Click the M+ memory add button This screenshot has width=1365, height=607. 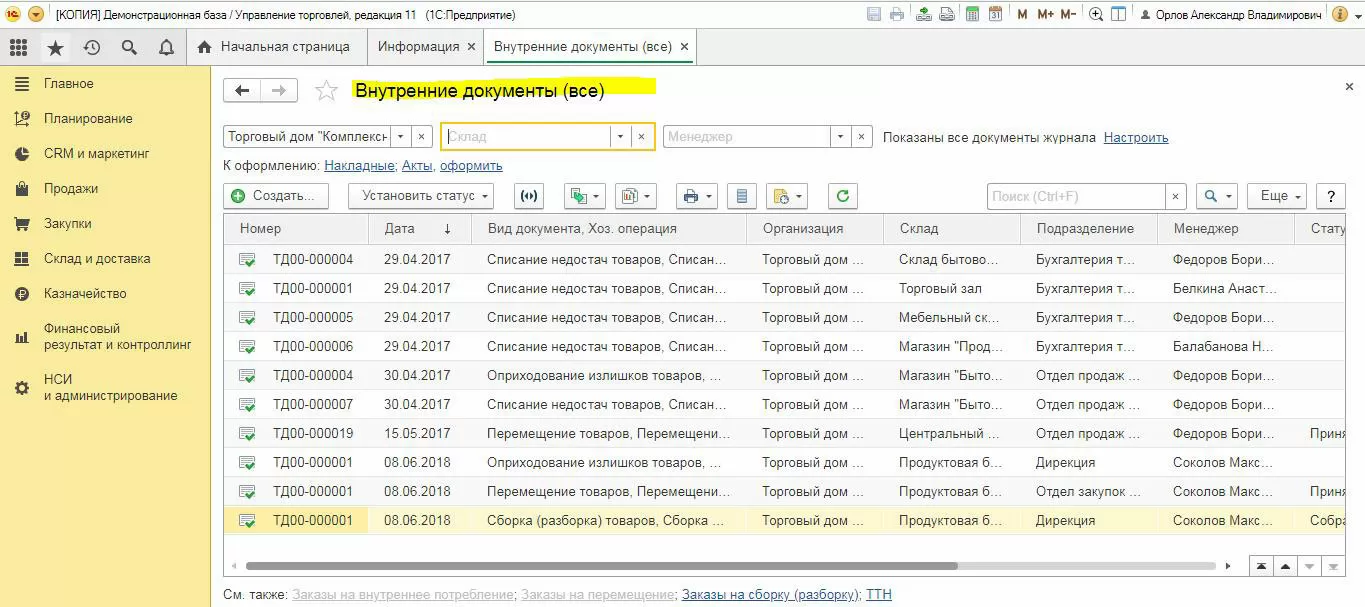pos(1045,14)
